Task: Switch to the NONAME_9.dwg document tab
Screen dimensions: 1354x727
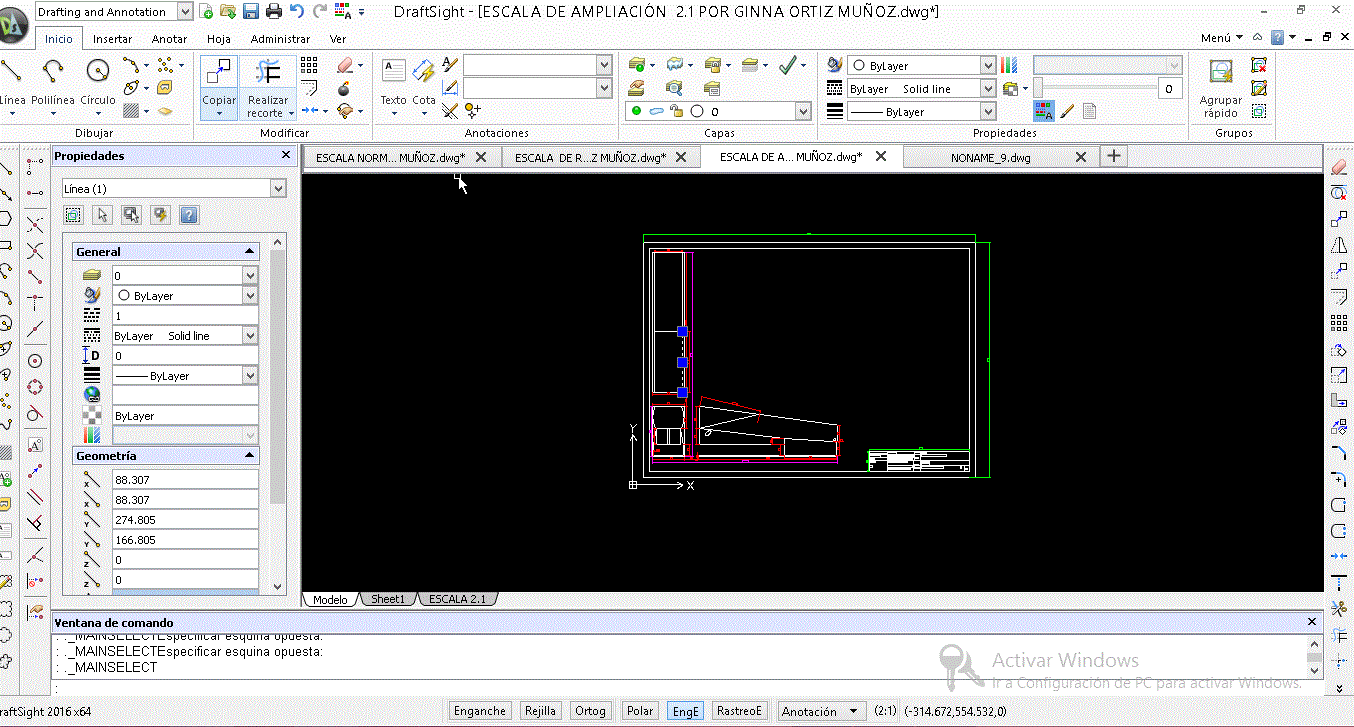Action: point(990,157)
